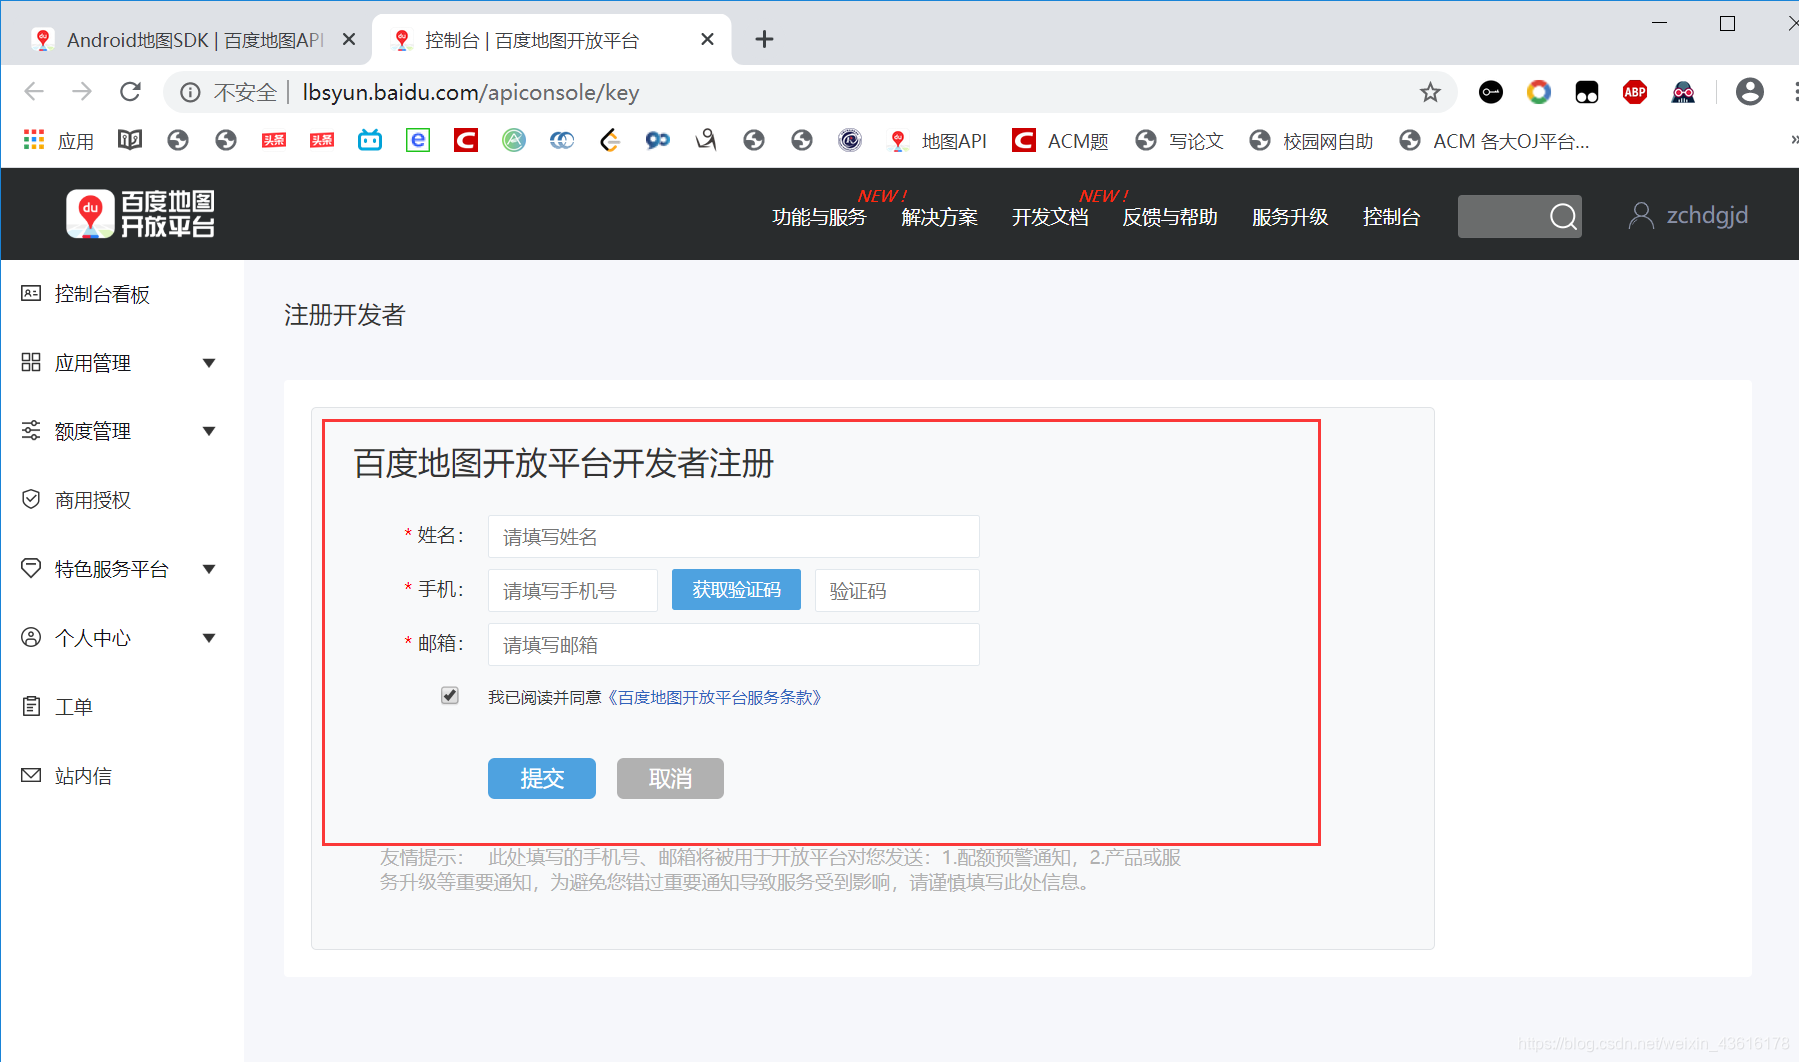1799x1062 pixels.
Task: Open the 工单 sidebar item
Action: [x=72, y=706]
